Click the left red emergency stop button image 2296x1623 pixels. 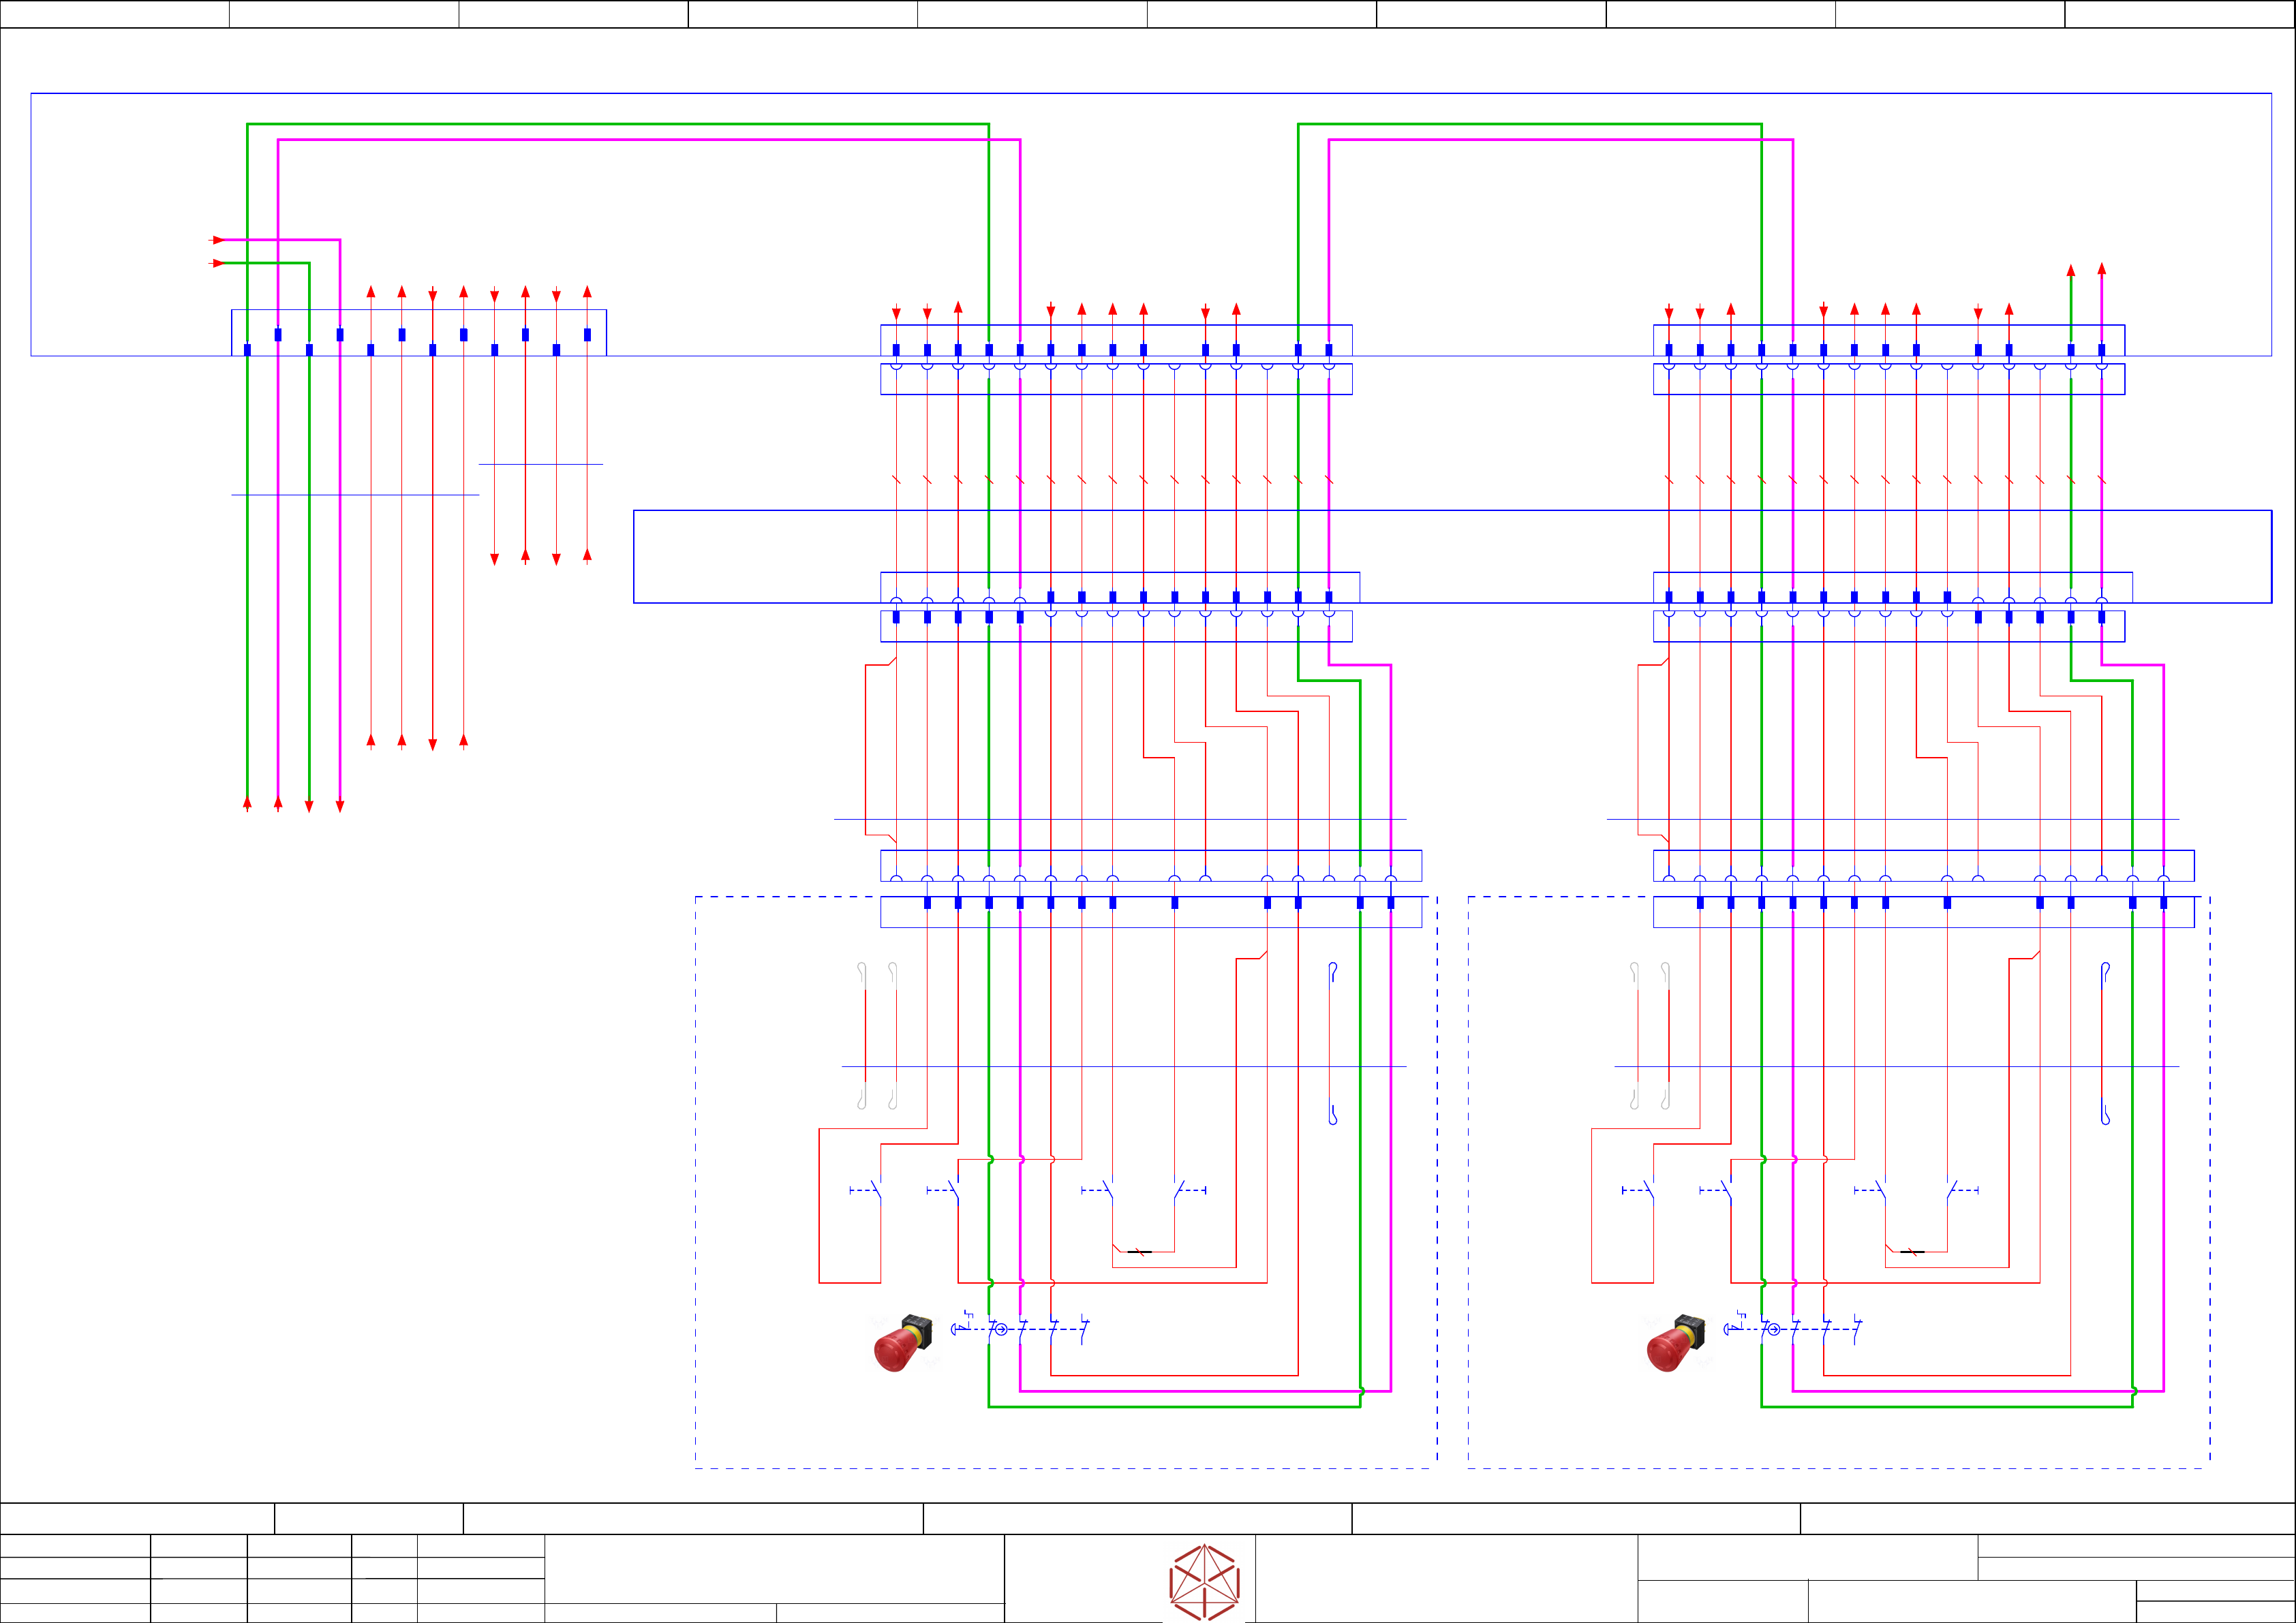[x=902, y=1343]
